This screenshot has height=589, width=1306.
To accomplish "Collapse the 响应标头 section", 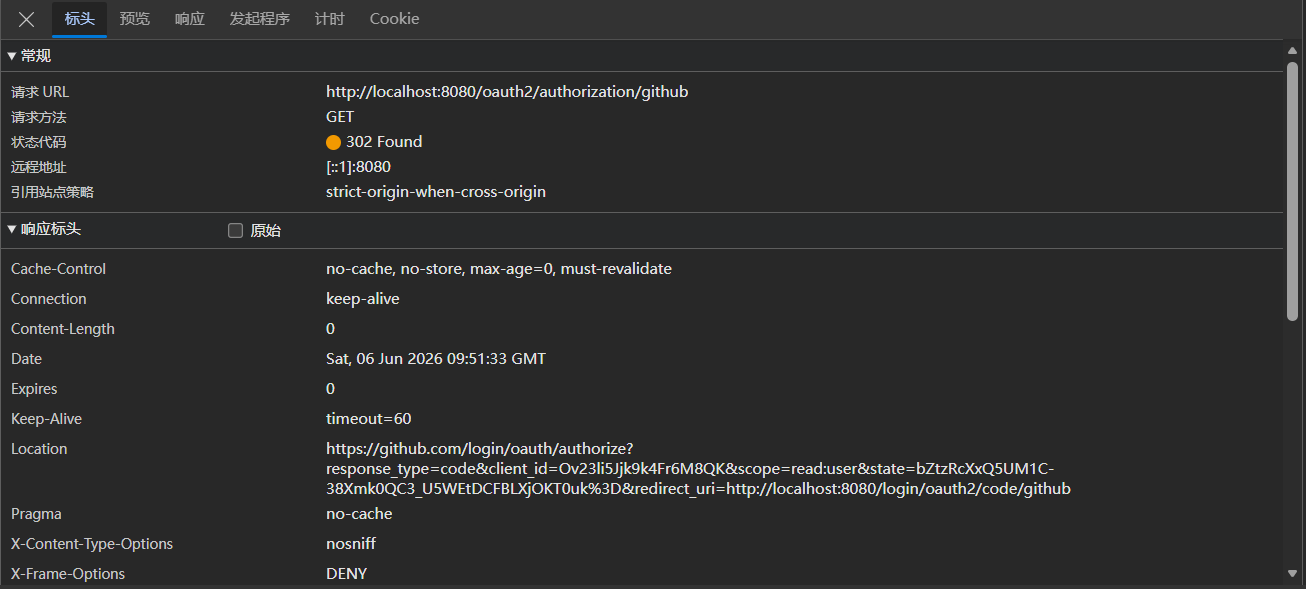I will 44,229.
